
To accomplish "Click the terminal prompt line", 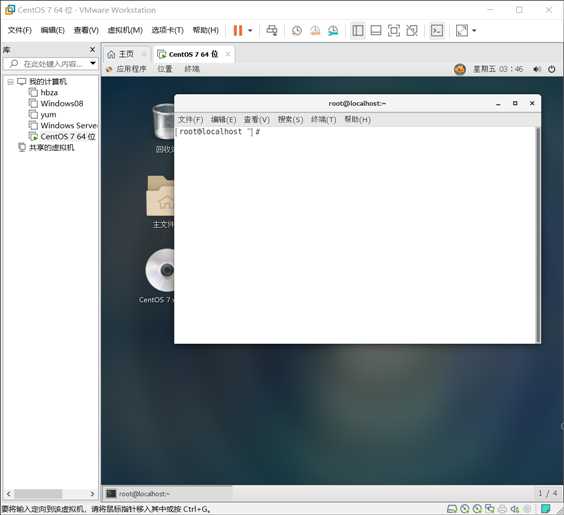I will [218, 132].
